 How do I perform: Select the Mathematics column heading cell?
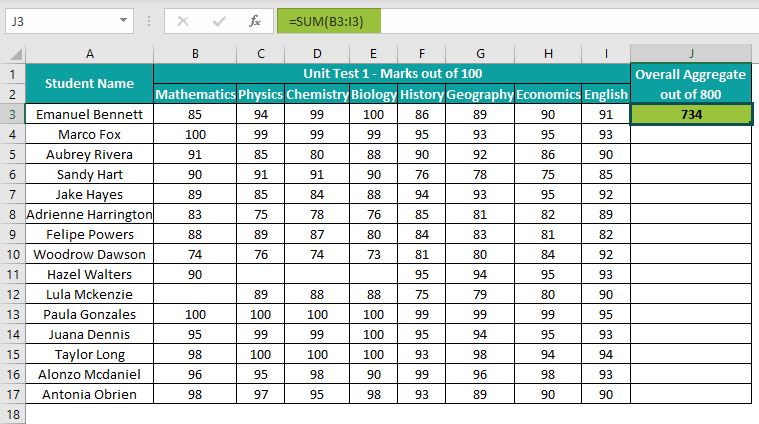(x=195, y=94)
